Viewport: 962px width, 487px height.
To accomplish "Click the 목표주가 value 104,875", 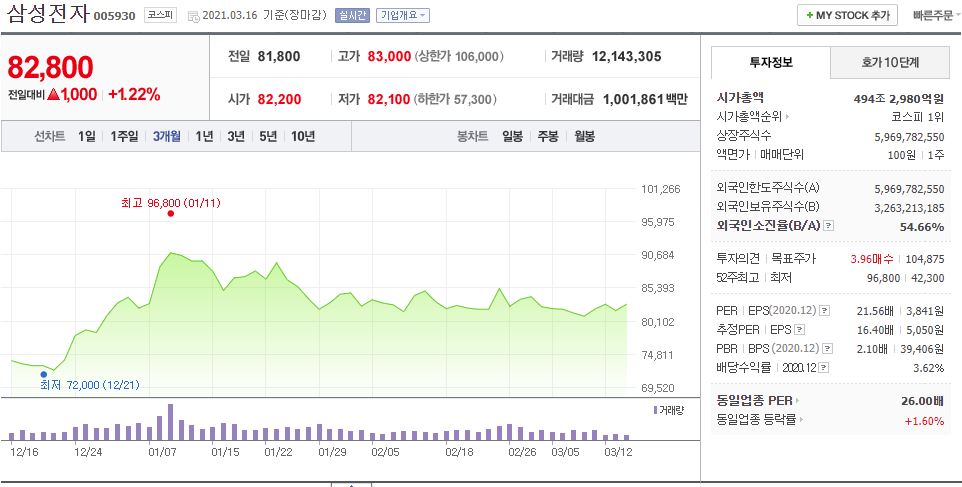I will click(925, 259).
